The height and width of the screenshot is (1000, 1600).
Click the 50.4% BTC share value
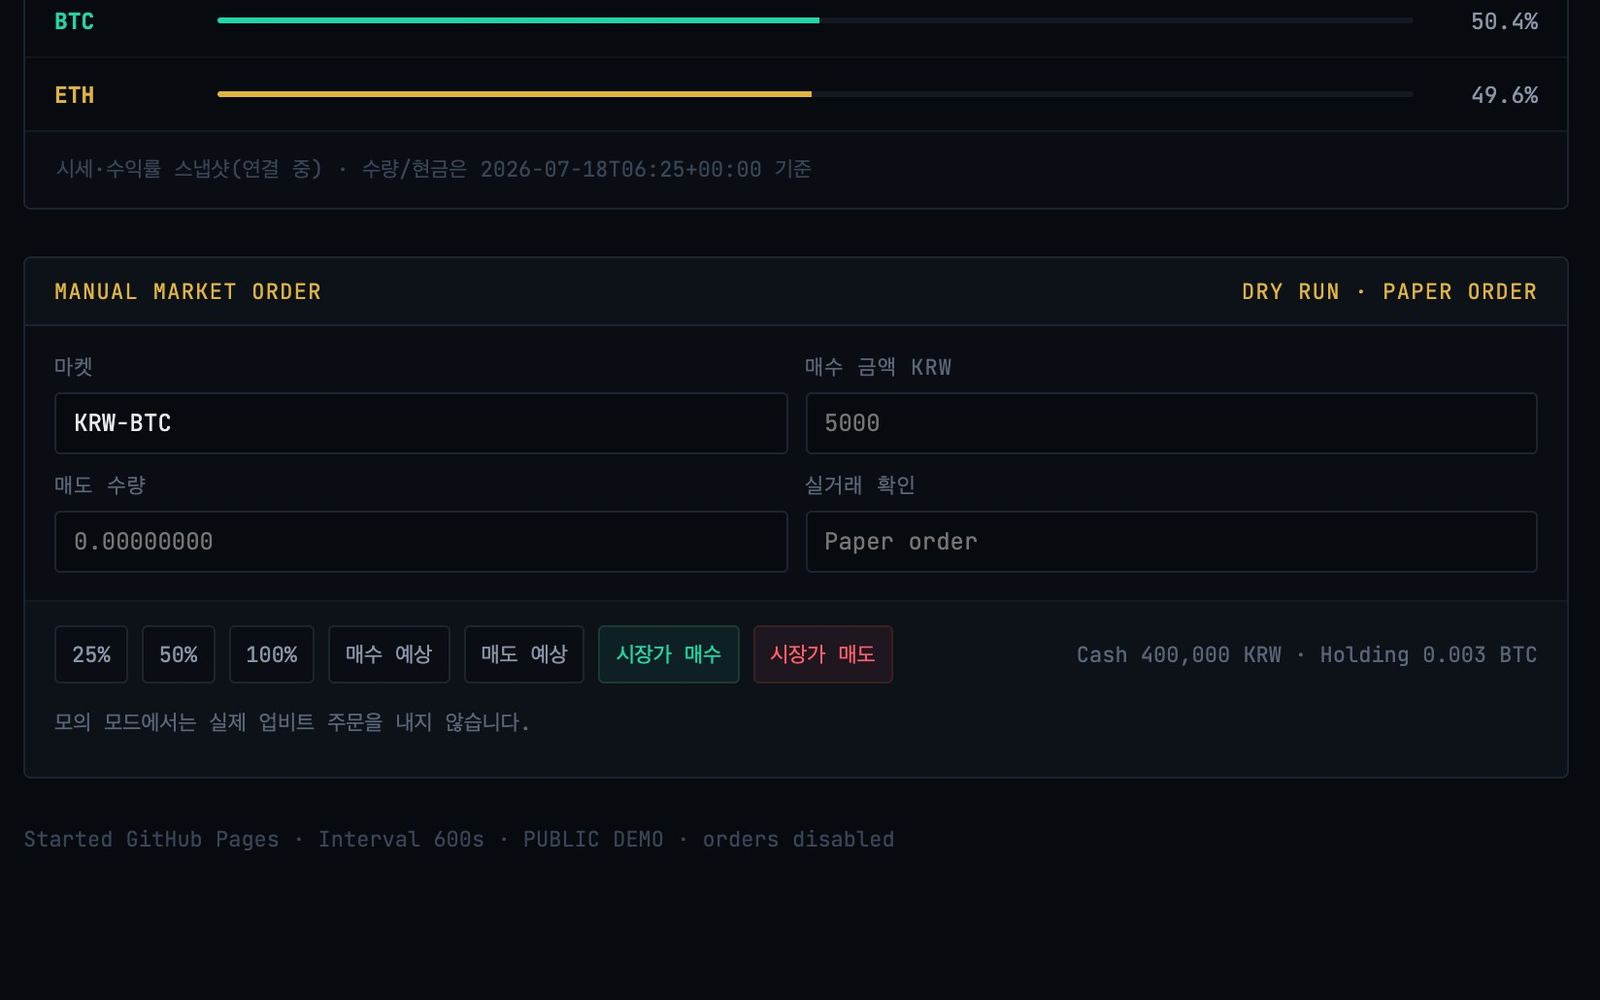(1504, 21)
